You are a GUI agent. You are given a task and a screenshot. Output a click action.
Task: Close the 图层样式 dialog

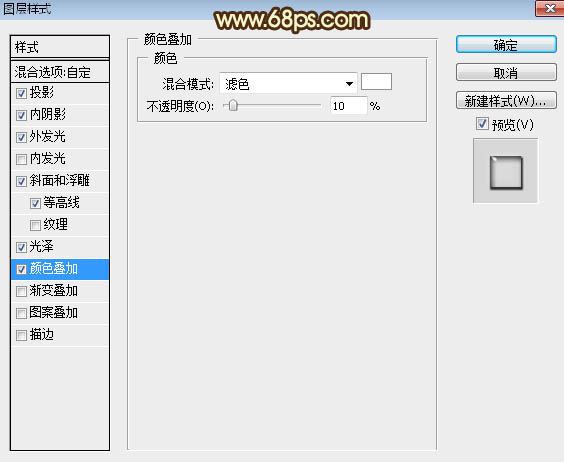(549, 8)
